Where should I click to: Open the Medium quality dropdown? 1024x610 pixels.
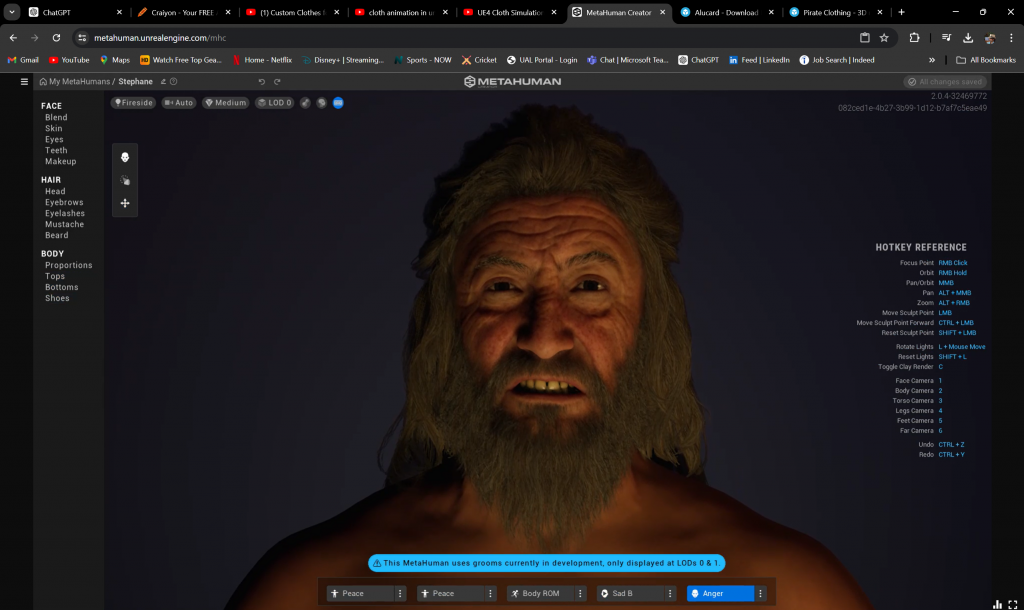tap(225, 103)
